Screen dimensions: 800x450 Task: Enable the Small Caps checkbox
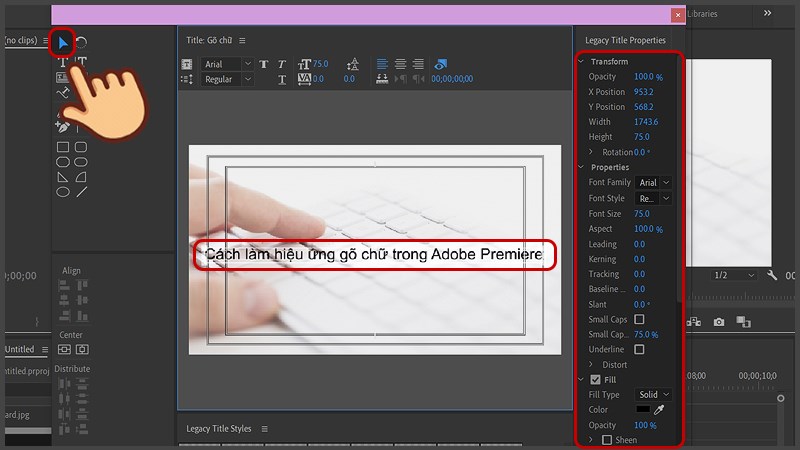coord(639,319)
